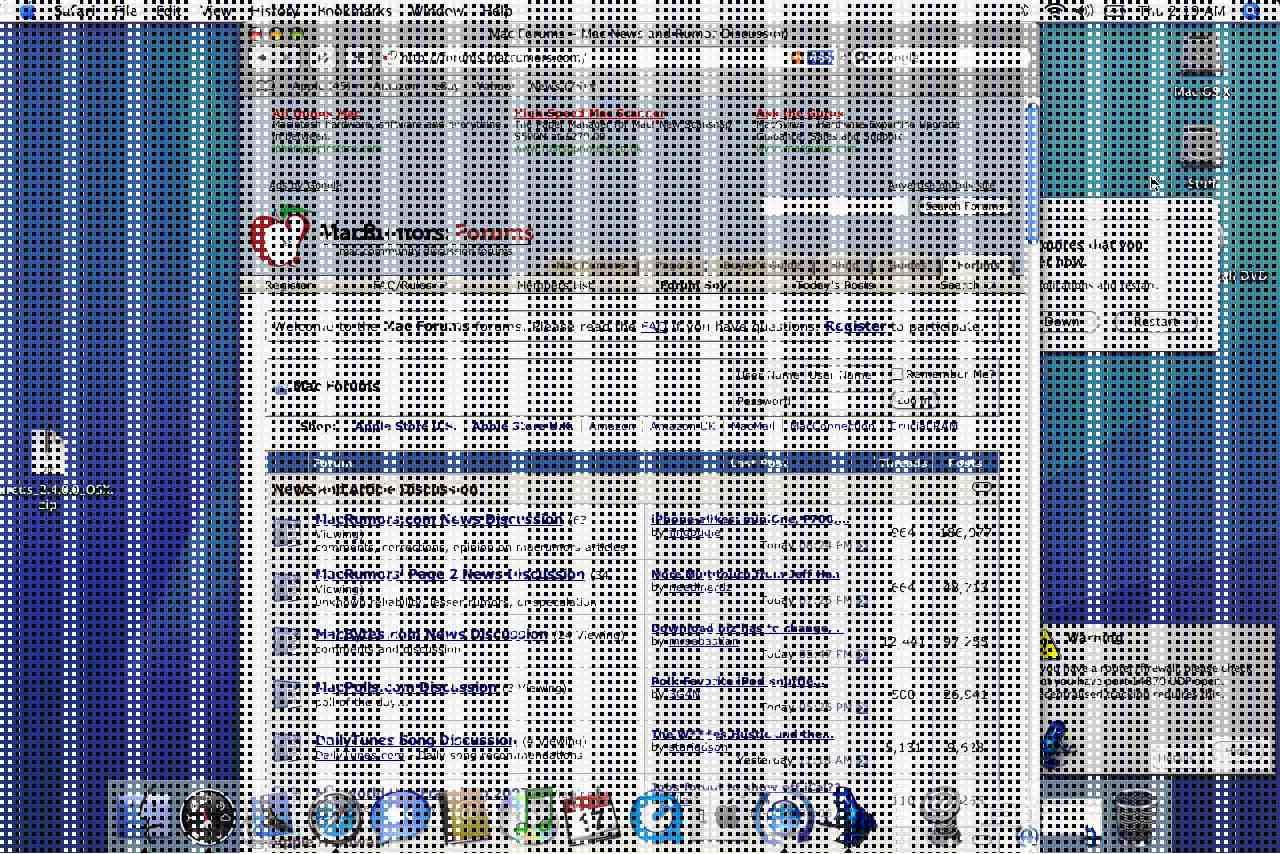Open DailyTunes Song Discussion forum
The image size is (1280, 854).
tap(415, 741)
